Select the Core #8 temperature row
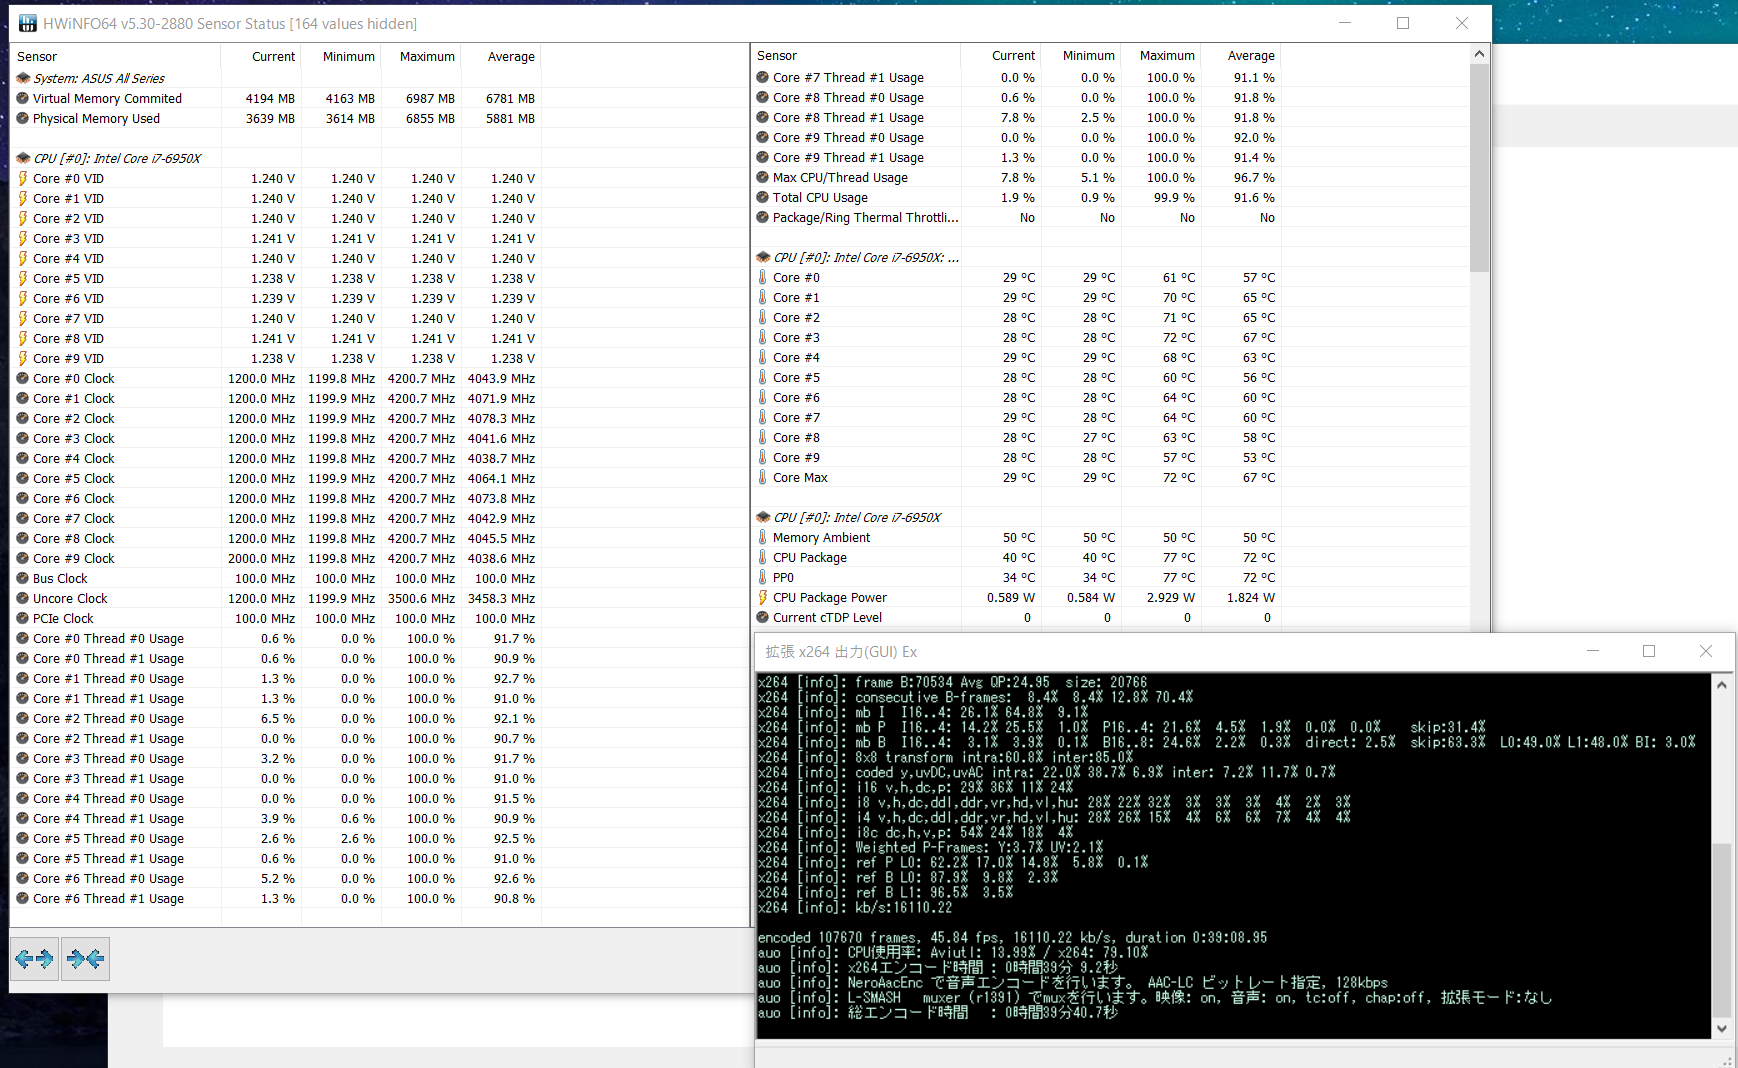 point(1016,437)
